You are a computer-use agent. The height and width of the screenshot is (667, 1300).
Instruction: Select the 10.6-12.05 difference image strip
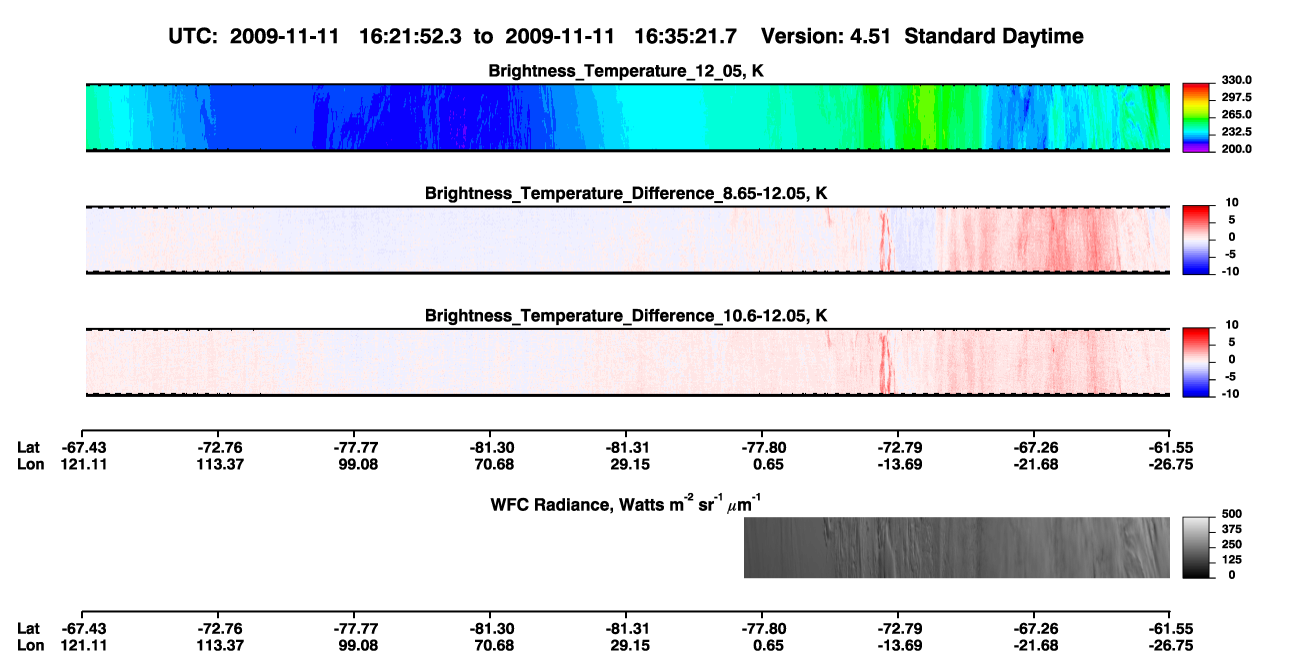point(628,361)
